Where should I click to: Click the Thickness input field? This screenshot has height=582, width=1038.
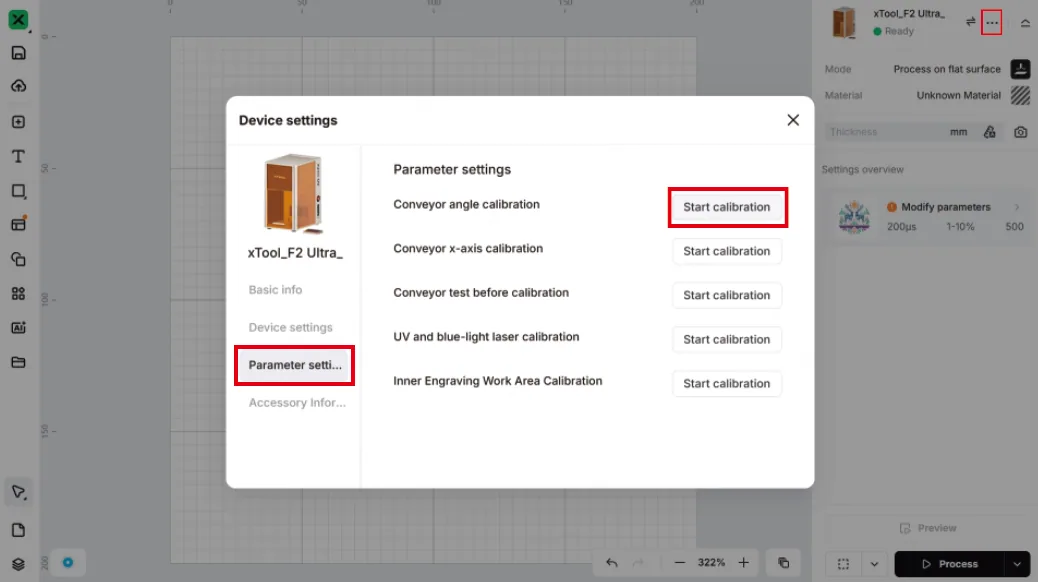(x=884, y=132)
